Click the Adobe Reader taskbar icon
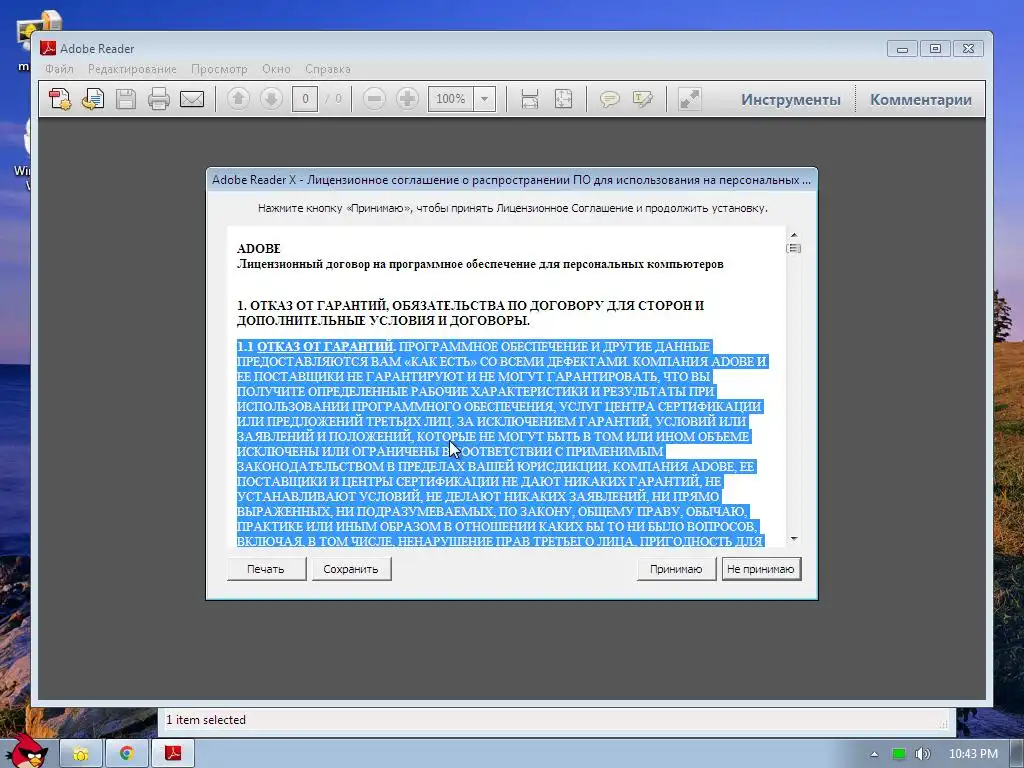 pos(173,754)
